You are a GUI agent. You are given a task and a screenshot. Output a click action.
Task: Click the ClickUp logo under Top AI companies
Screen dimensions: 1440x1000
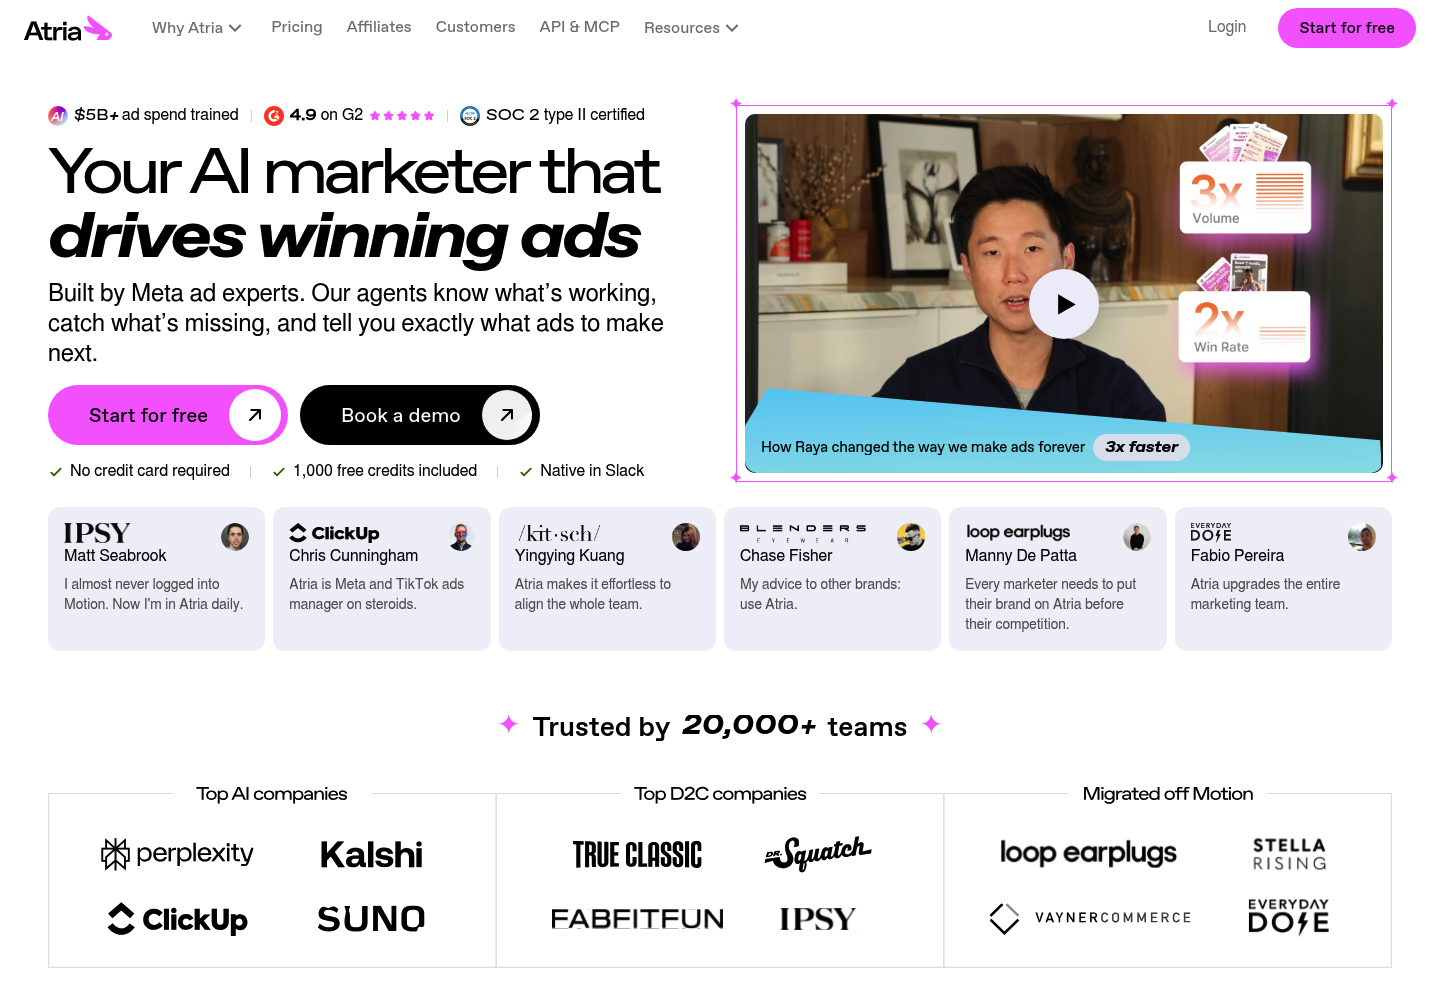coord(177,919)
